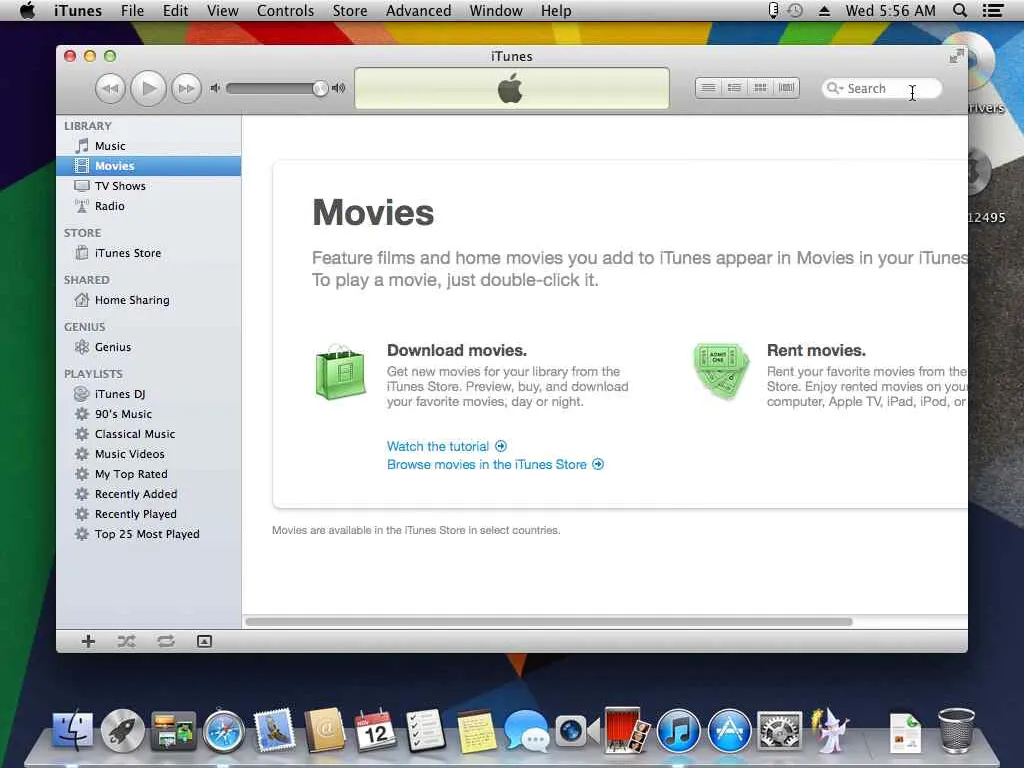The height and width of the screenshot is (768, 1024).
Task: Open System Preferences gear in the Dock
Action: [x=779, y=731]
